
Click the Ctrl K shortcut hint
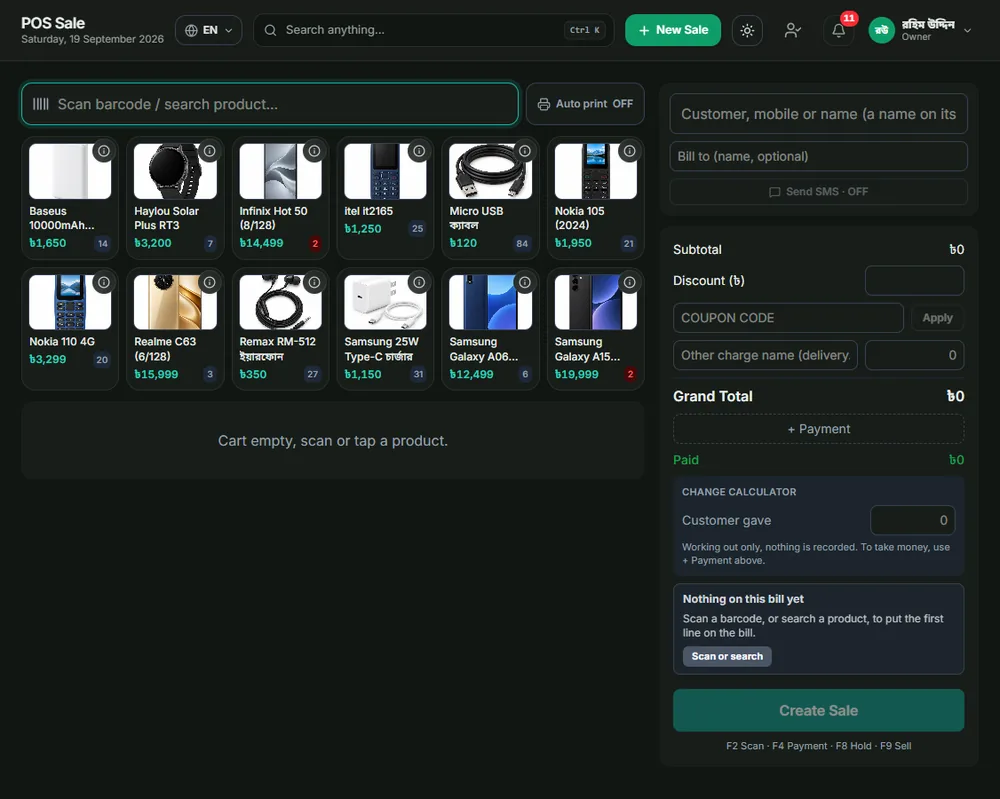(584, 30)
